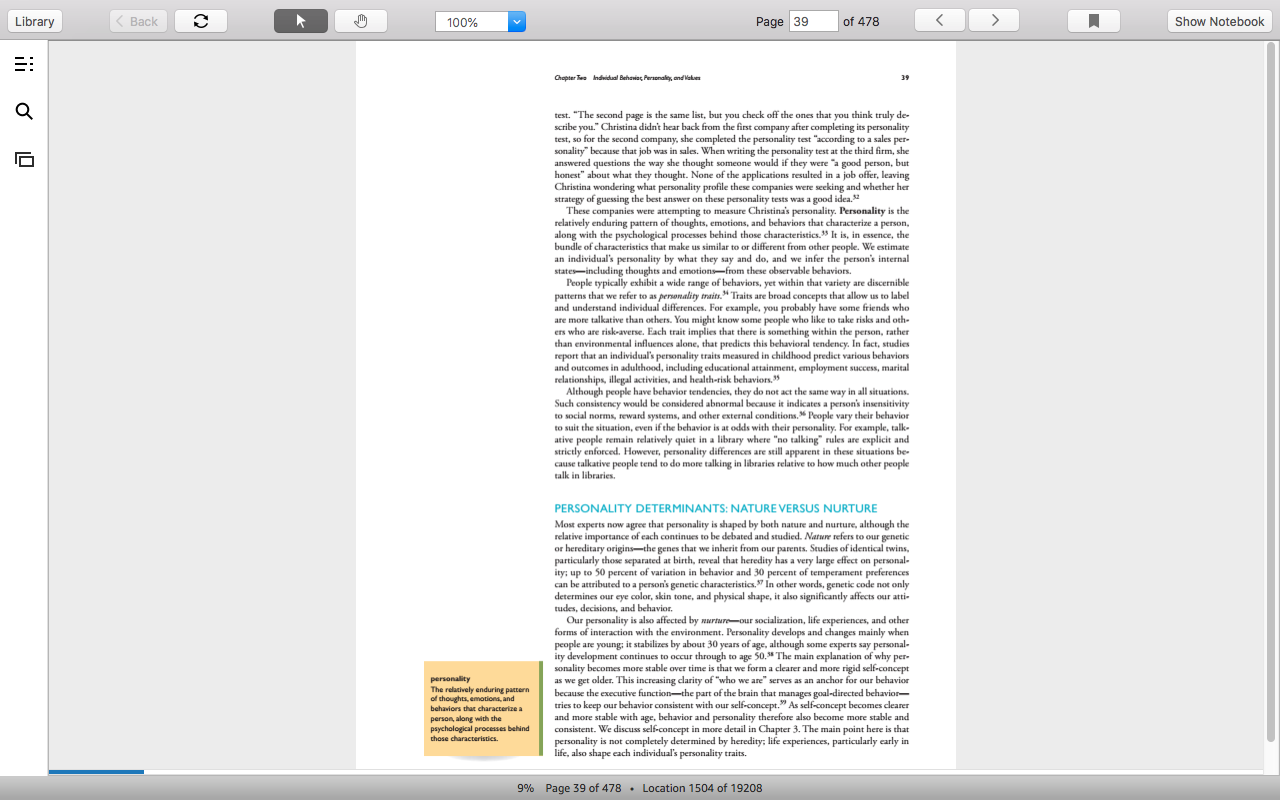
Task: Click the italic 'personality traits' phrase
Action: pyautogui.click(x=689, y=296)
